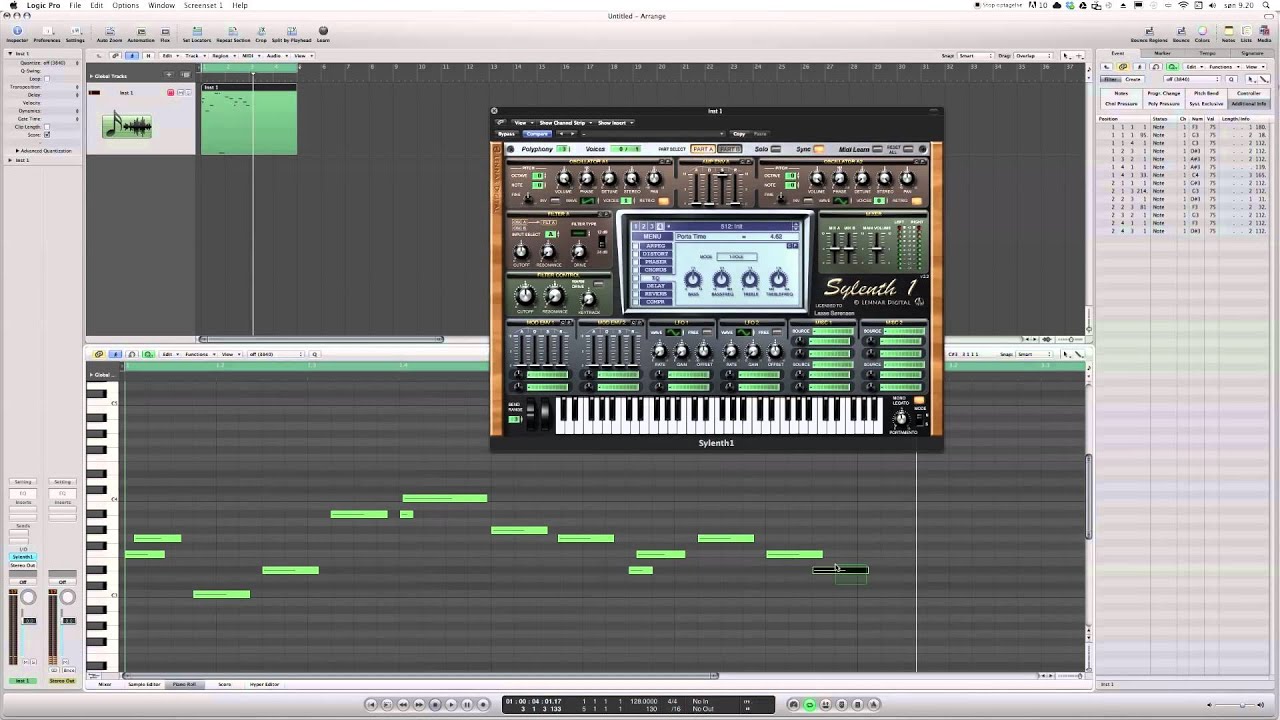The image size is (1280, 720).
Task: Toggle the Score checkbox in inspector
Action: tap(46, 134)
